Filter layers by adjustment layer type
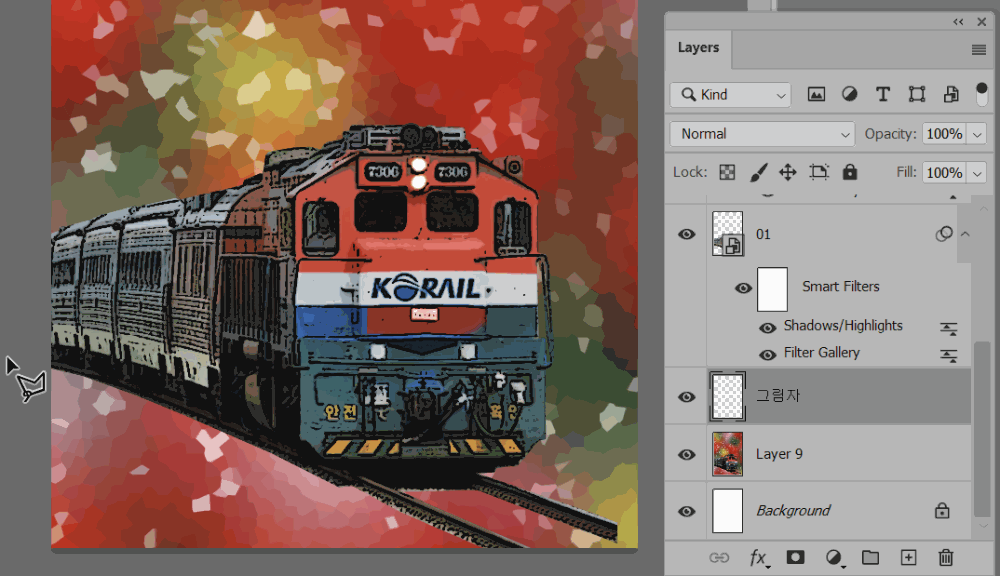This screenshot has height=576, width=1000. pos(849,94)
